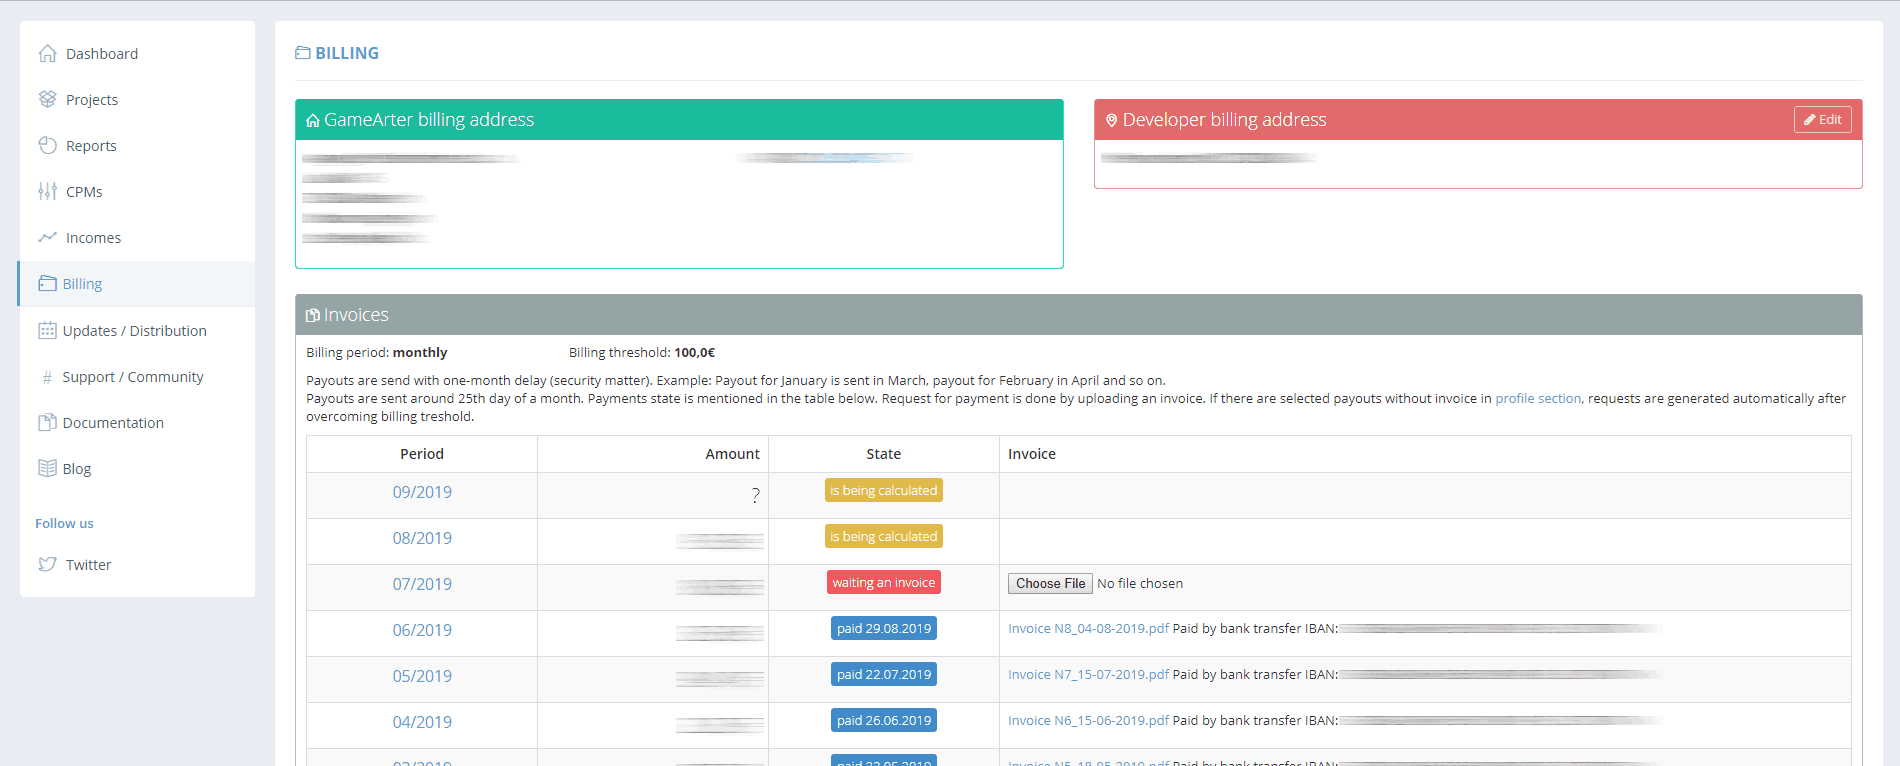
Task: Click the Period column header
Action: click(422, 454)
